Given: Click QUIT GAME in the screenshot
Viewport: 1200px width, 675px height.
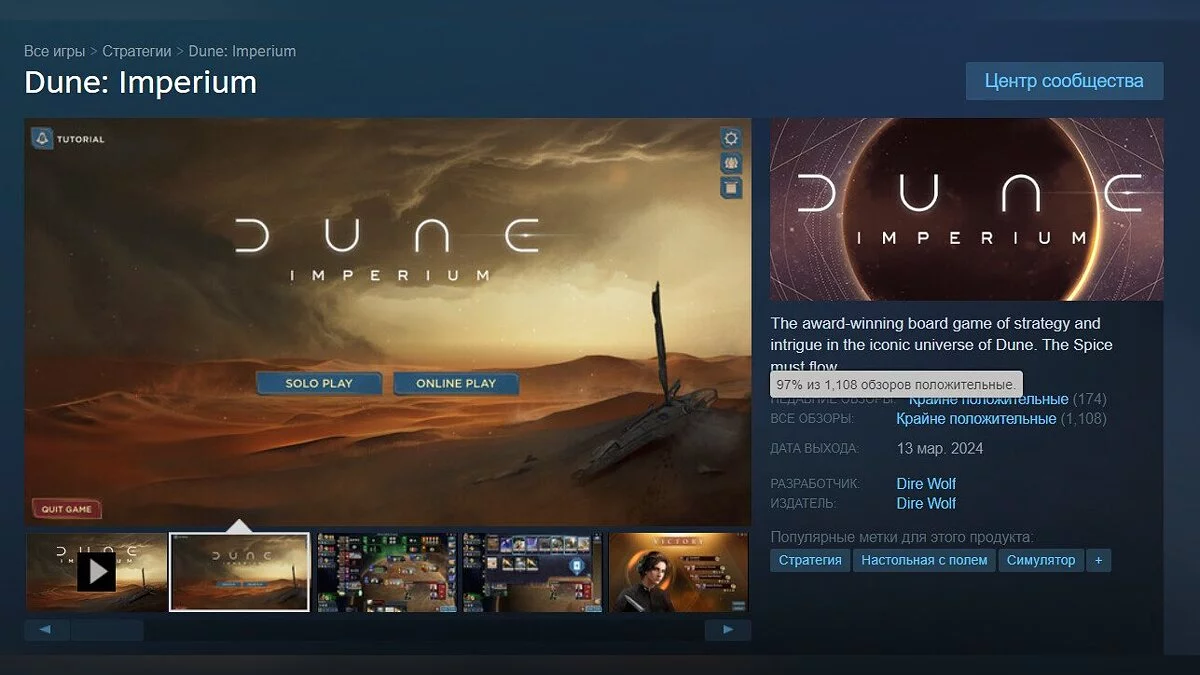Looking at the screenshot, I should pyautogui.click(x=66, y=509).
